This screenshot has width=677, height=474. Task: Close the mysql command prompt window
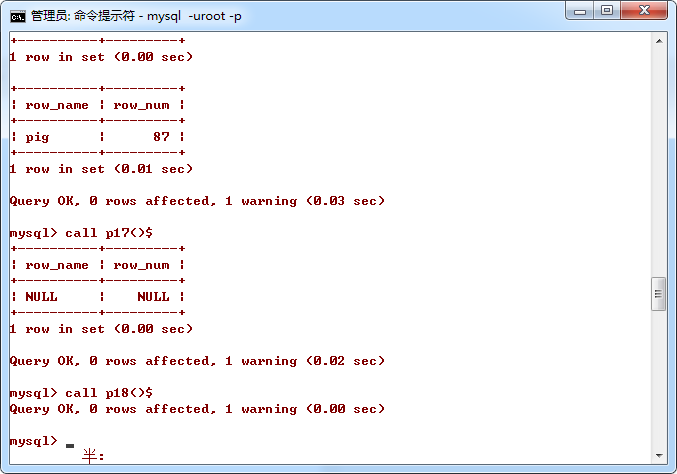click(x=644, y=10)
